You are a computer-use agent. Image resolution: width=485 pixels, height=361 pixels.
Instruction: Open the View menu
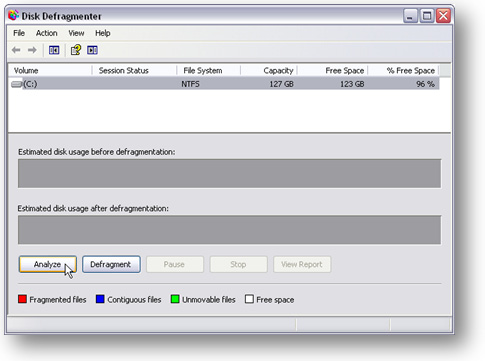pos(76,33)
